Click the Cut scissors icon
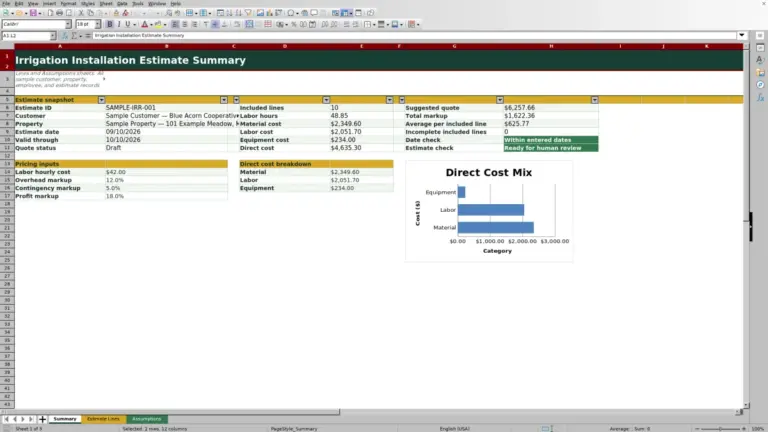 (x=81, y=13)
